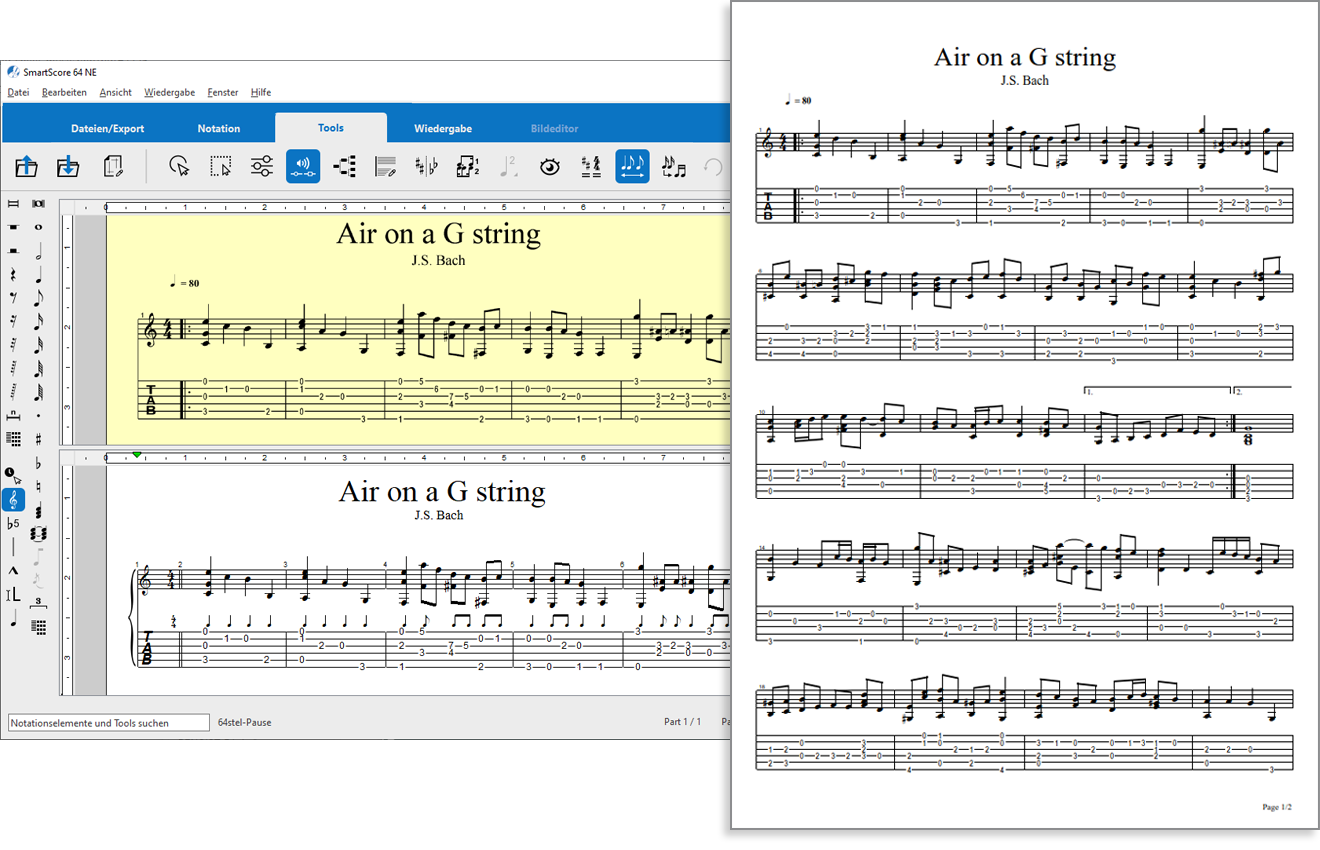The height and width of the screenshot is (850, 1320).
Task: Open the sliders settings tool
Action: pyautogui.click(x=262, y=167)
